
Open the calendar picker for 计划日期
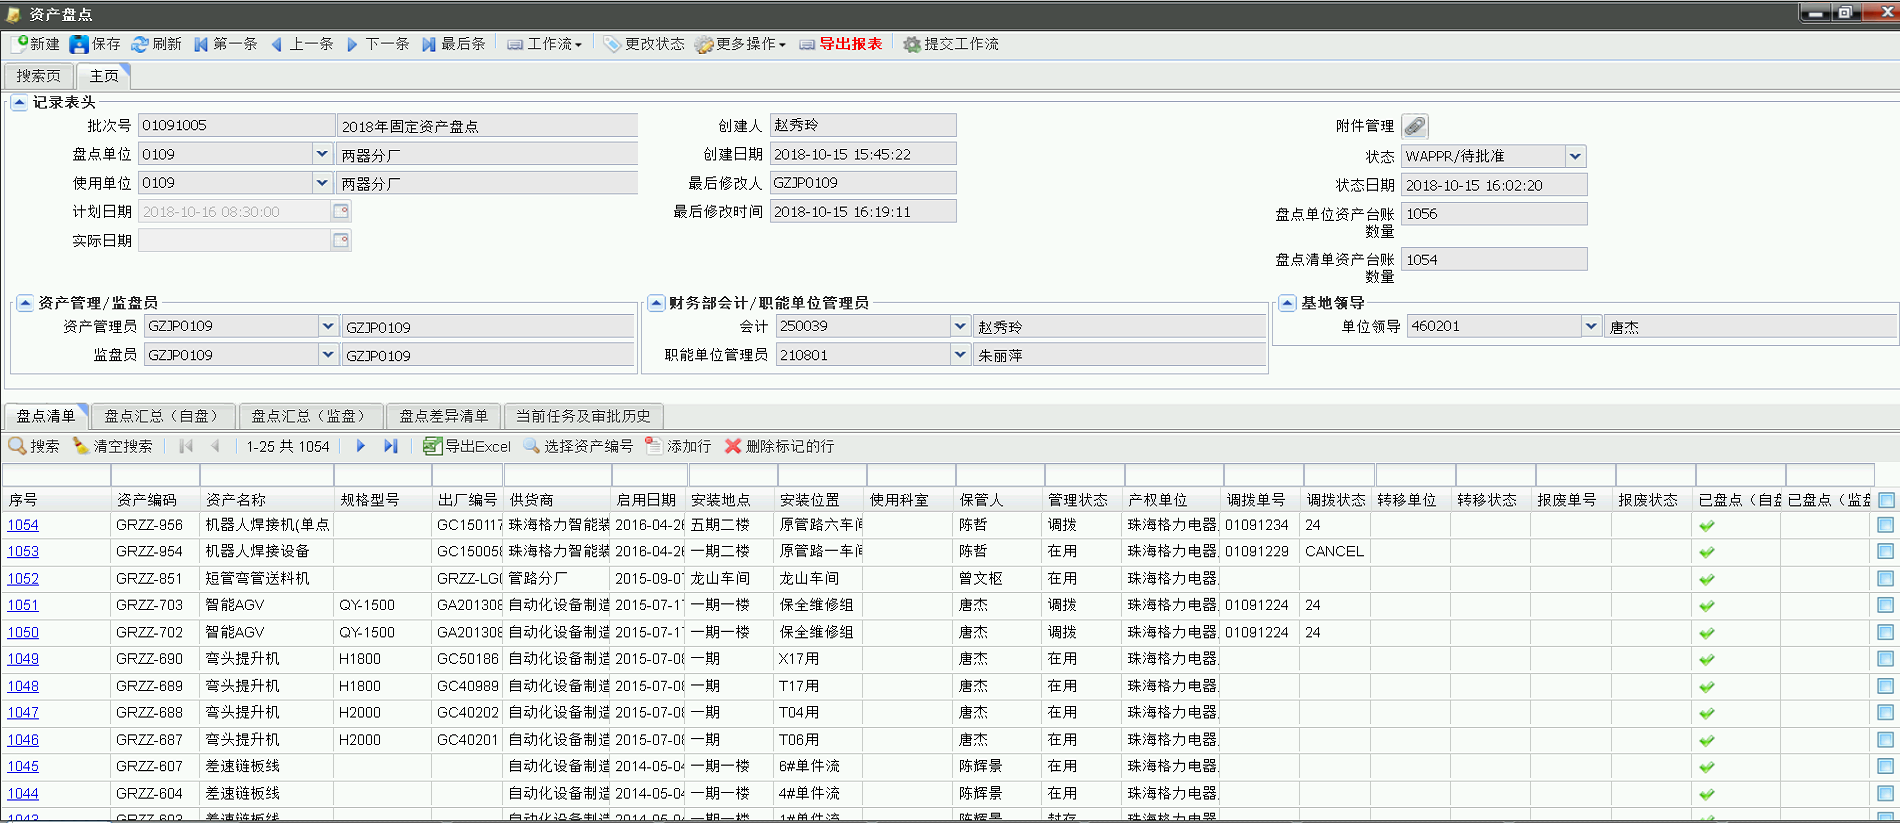pyautogui.click(x=341, y=211)
